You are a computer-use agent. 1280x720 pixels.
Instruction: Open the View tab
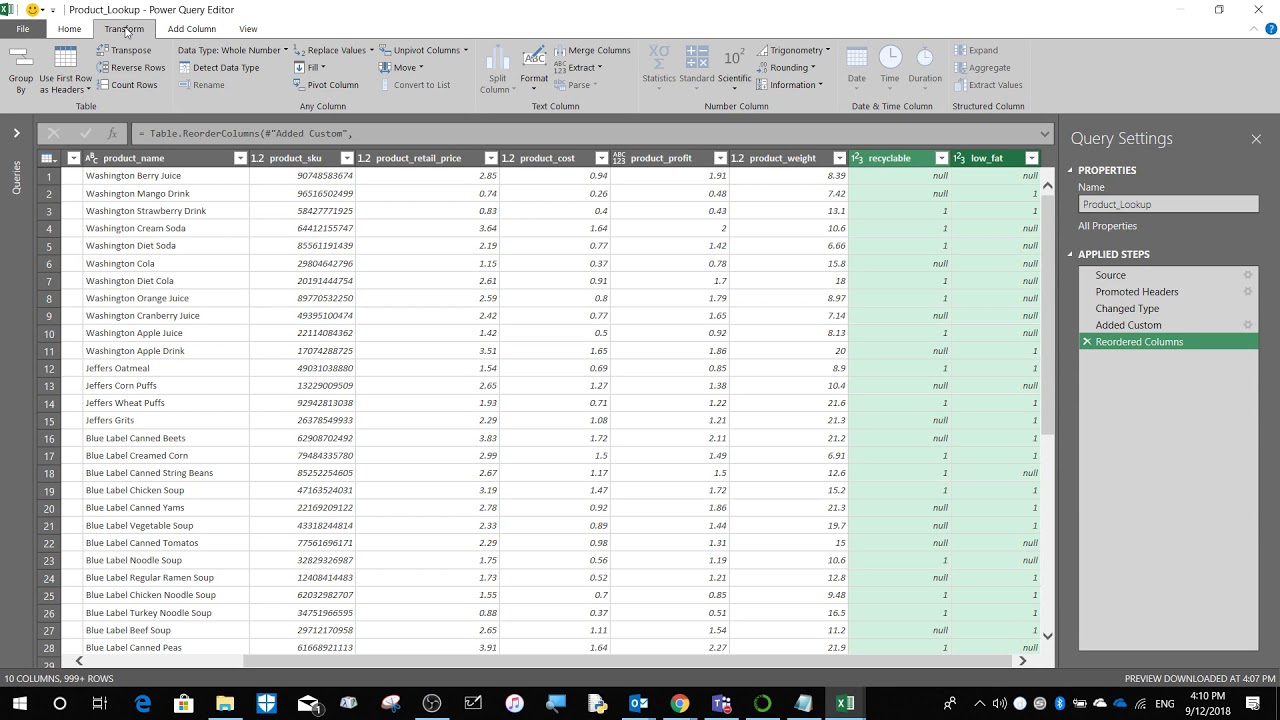[x=248, y=29]
